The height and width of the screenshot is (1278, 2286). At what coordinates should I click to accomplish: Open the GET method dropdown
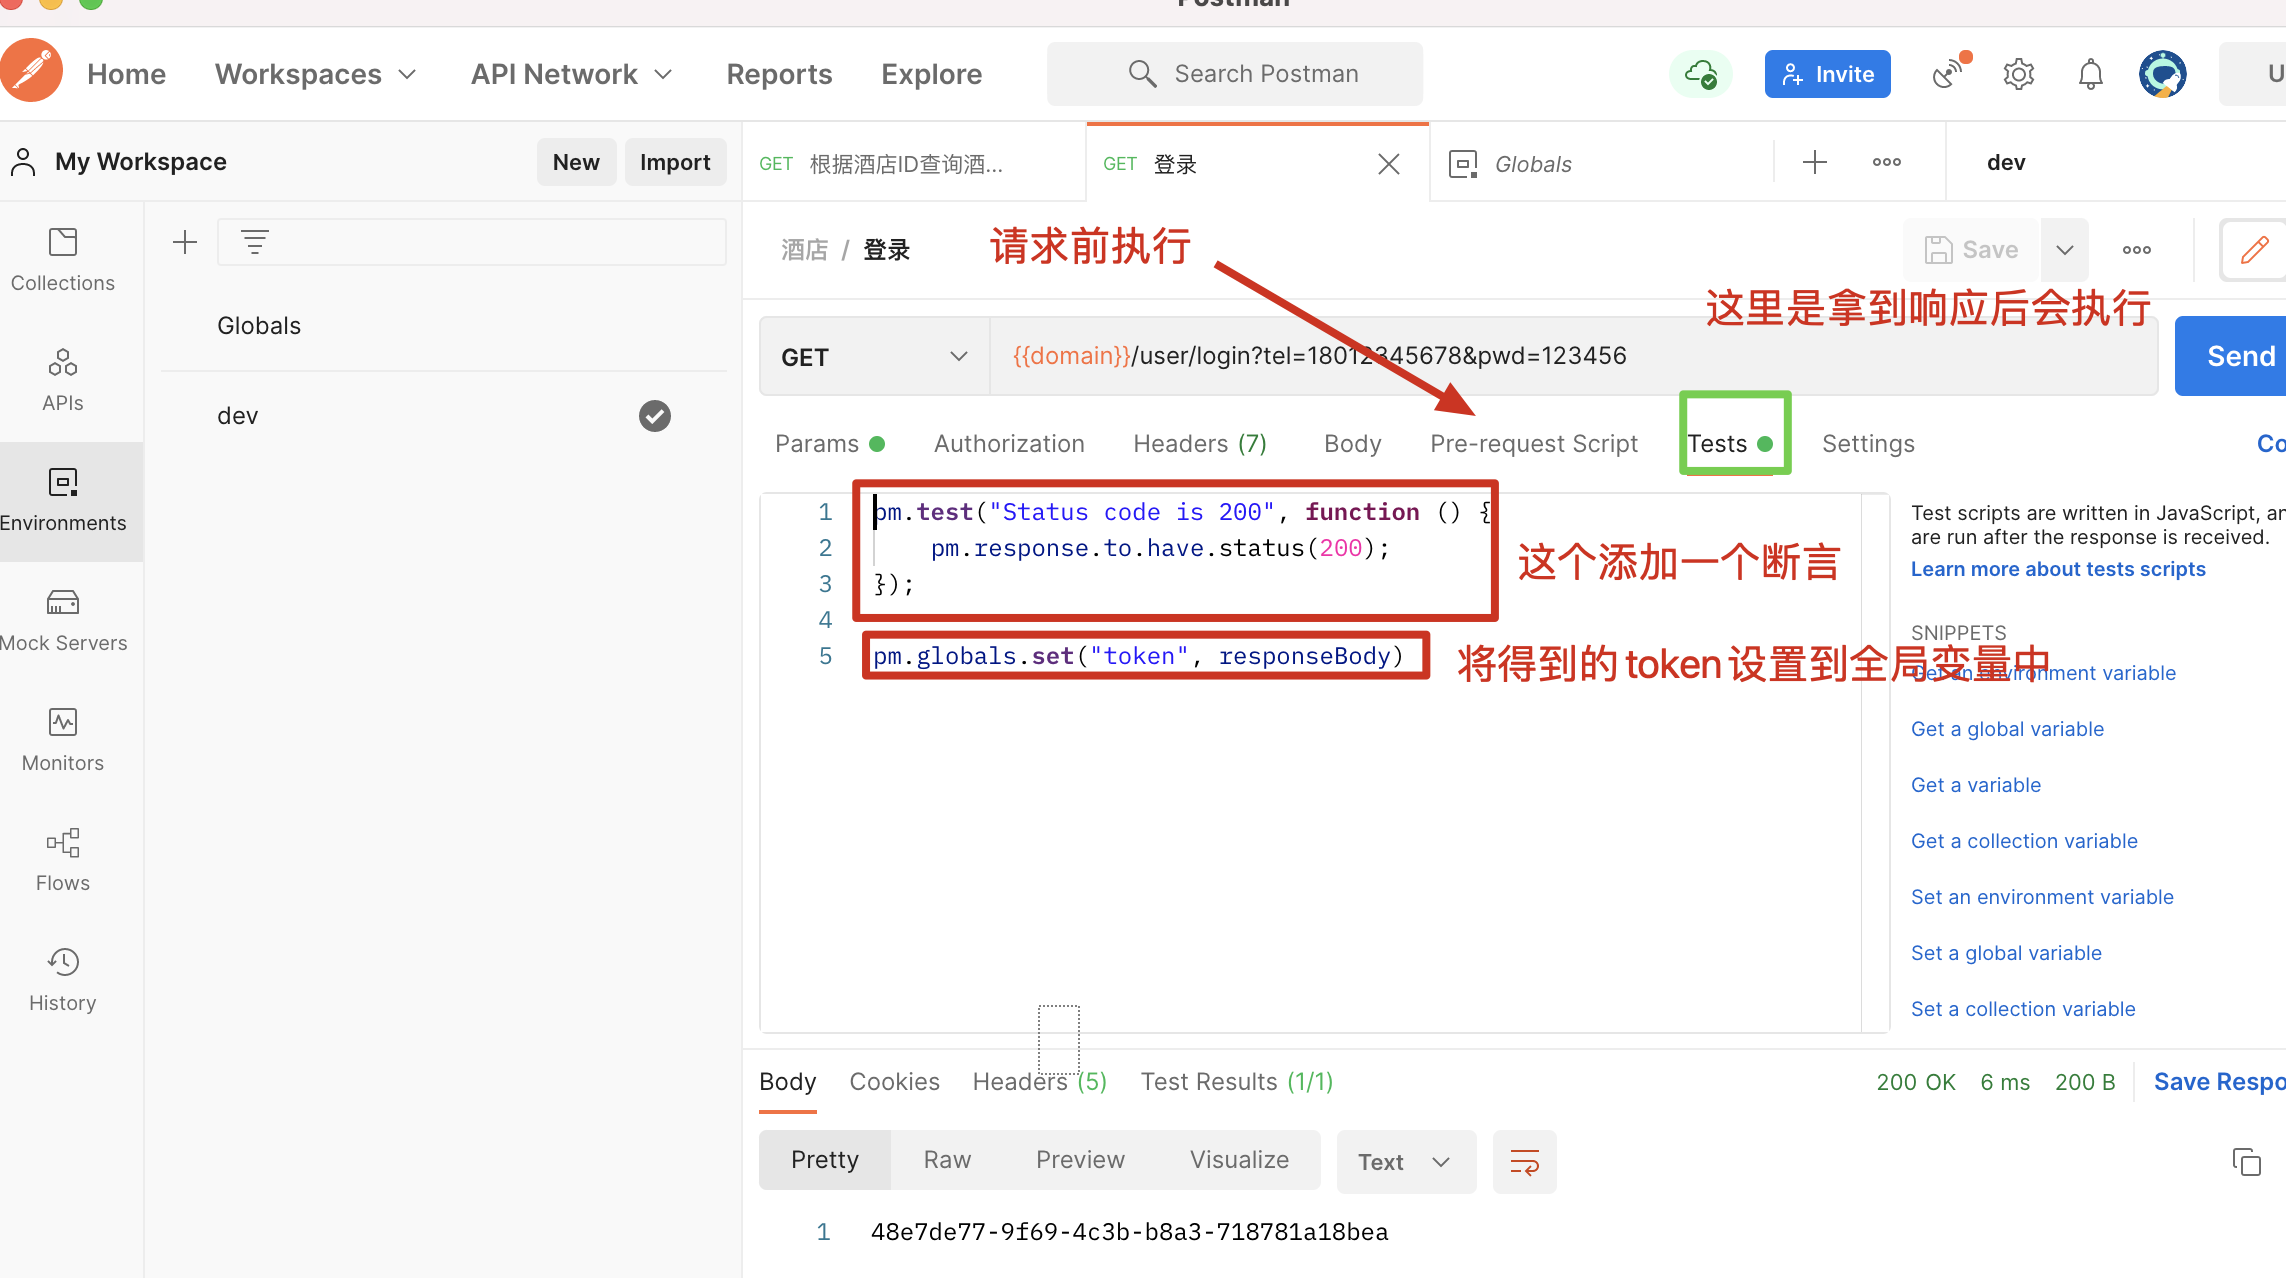(875, 357)
